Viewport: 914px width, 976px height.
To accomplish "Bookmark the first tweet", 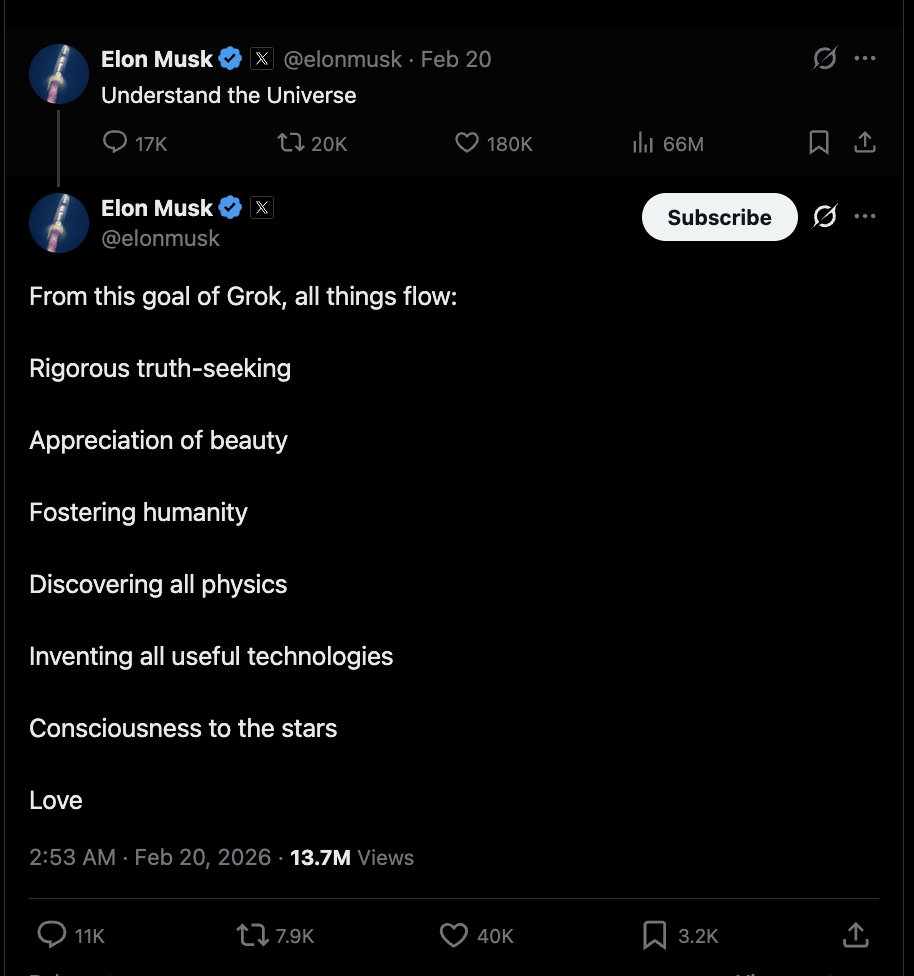I will pos(819,143).
